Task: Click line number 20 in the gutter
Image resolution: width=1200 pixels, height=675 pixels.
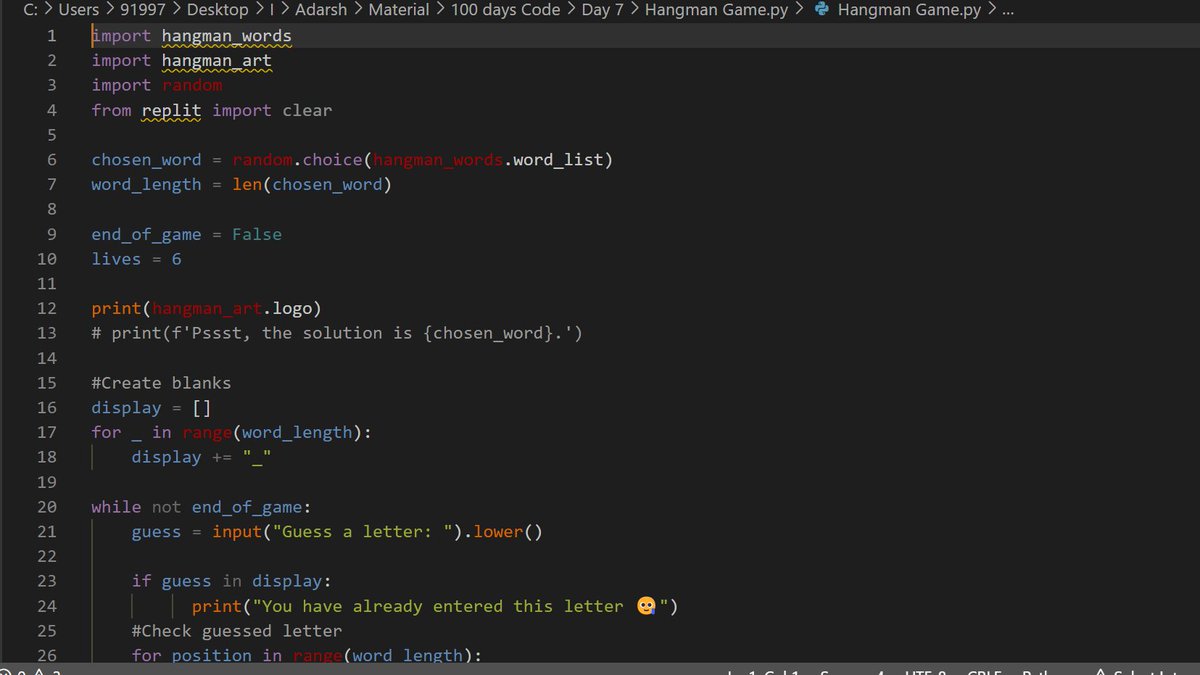Action: 47,507
